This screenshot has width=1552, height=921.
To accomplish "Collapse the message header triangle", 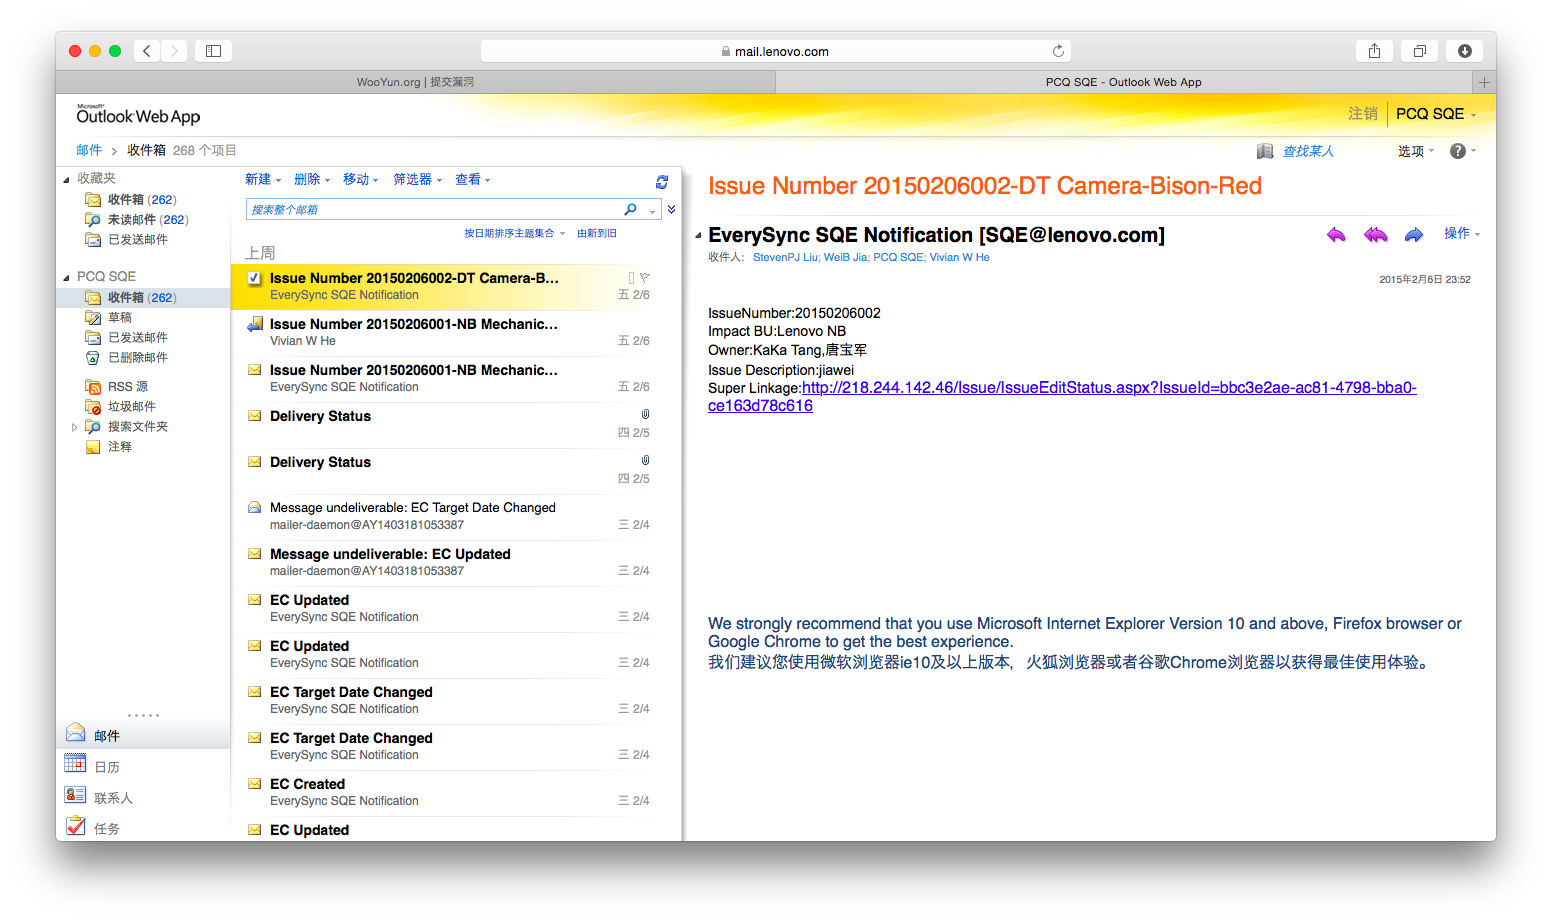I will (698, 236).
